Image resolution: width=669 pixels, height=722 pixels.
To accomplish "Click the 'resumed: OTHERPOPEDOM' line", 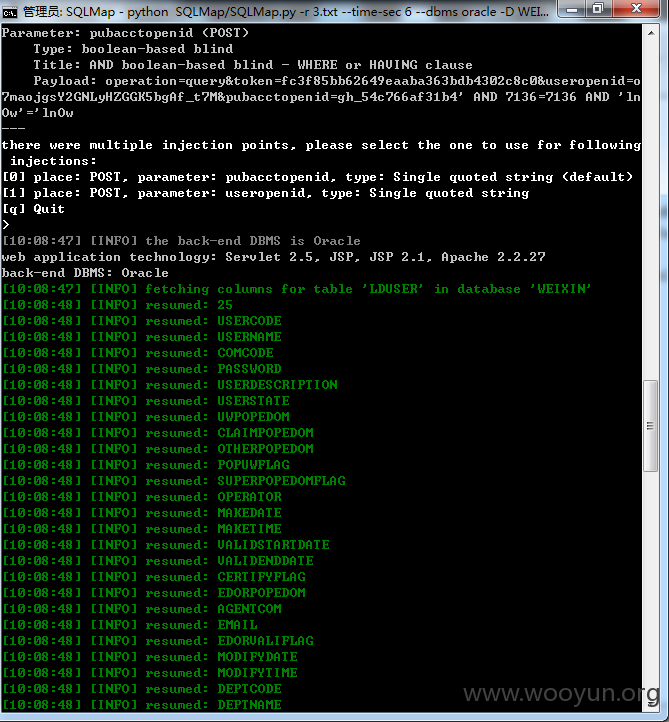I will coord(158,449).
